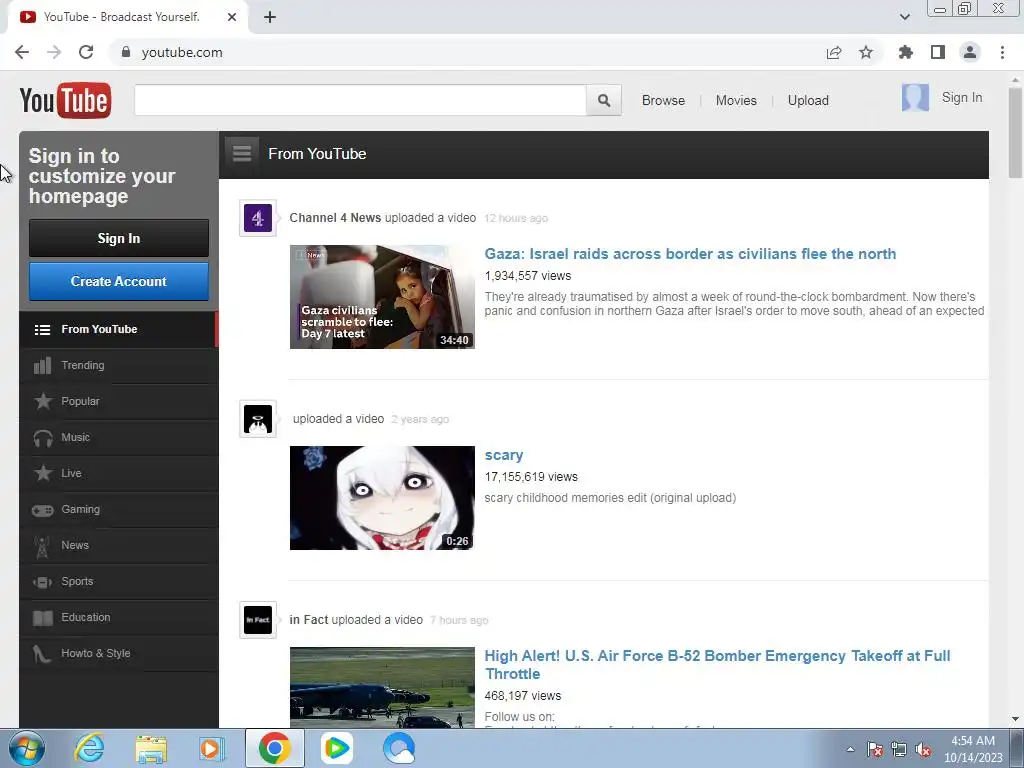The width and height of the screenshot is (1024, 768).
Task: Open Chrome three-dot menu
Action: [x=1002, y=52]
